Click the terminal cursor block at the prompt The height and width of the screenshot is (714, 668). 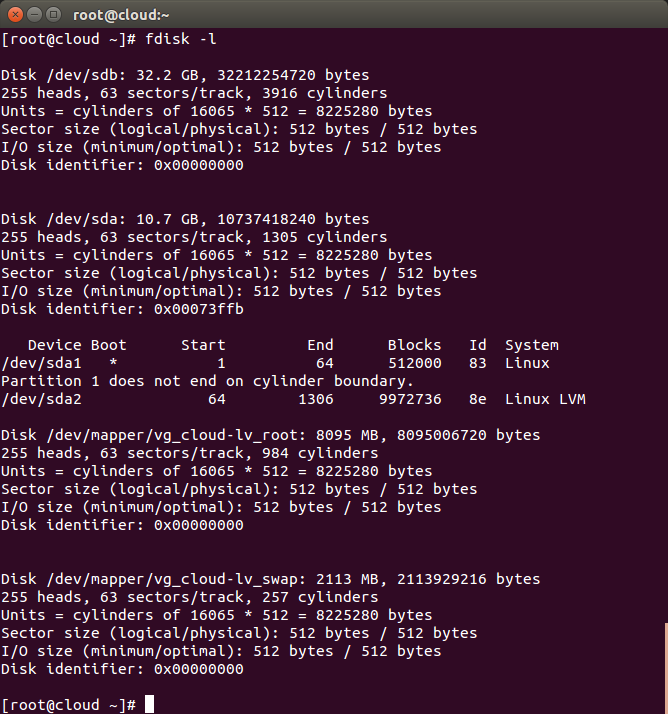tap(149, 704)
